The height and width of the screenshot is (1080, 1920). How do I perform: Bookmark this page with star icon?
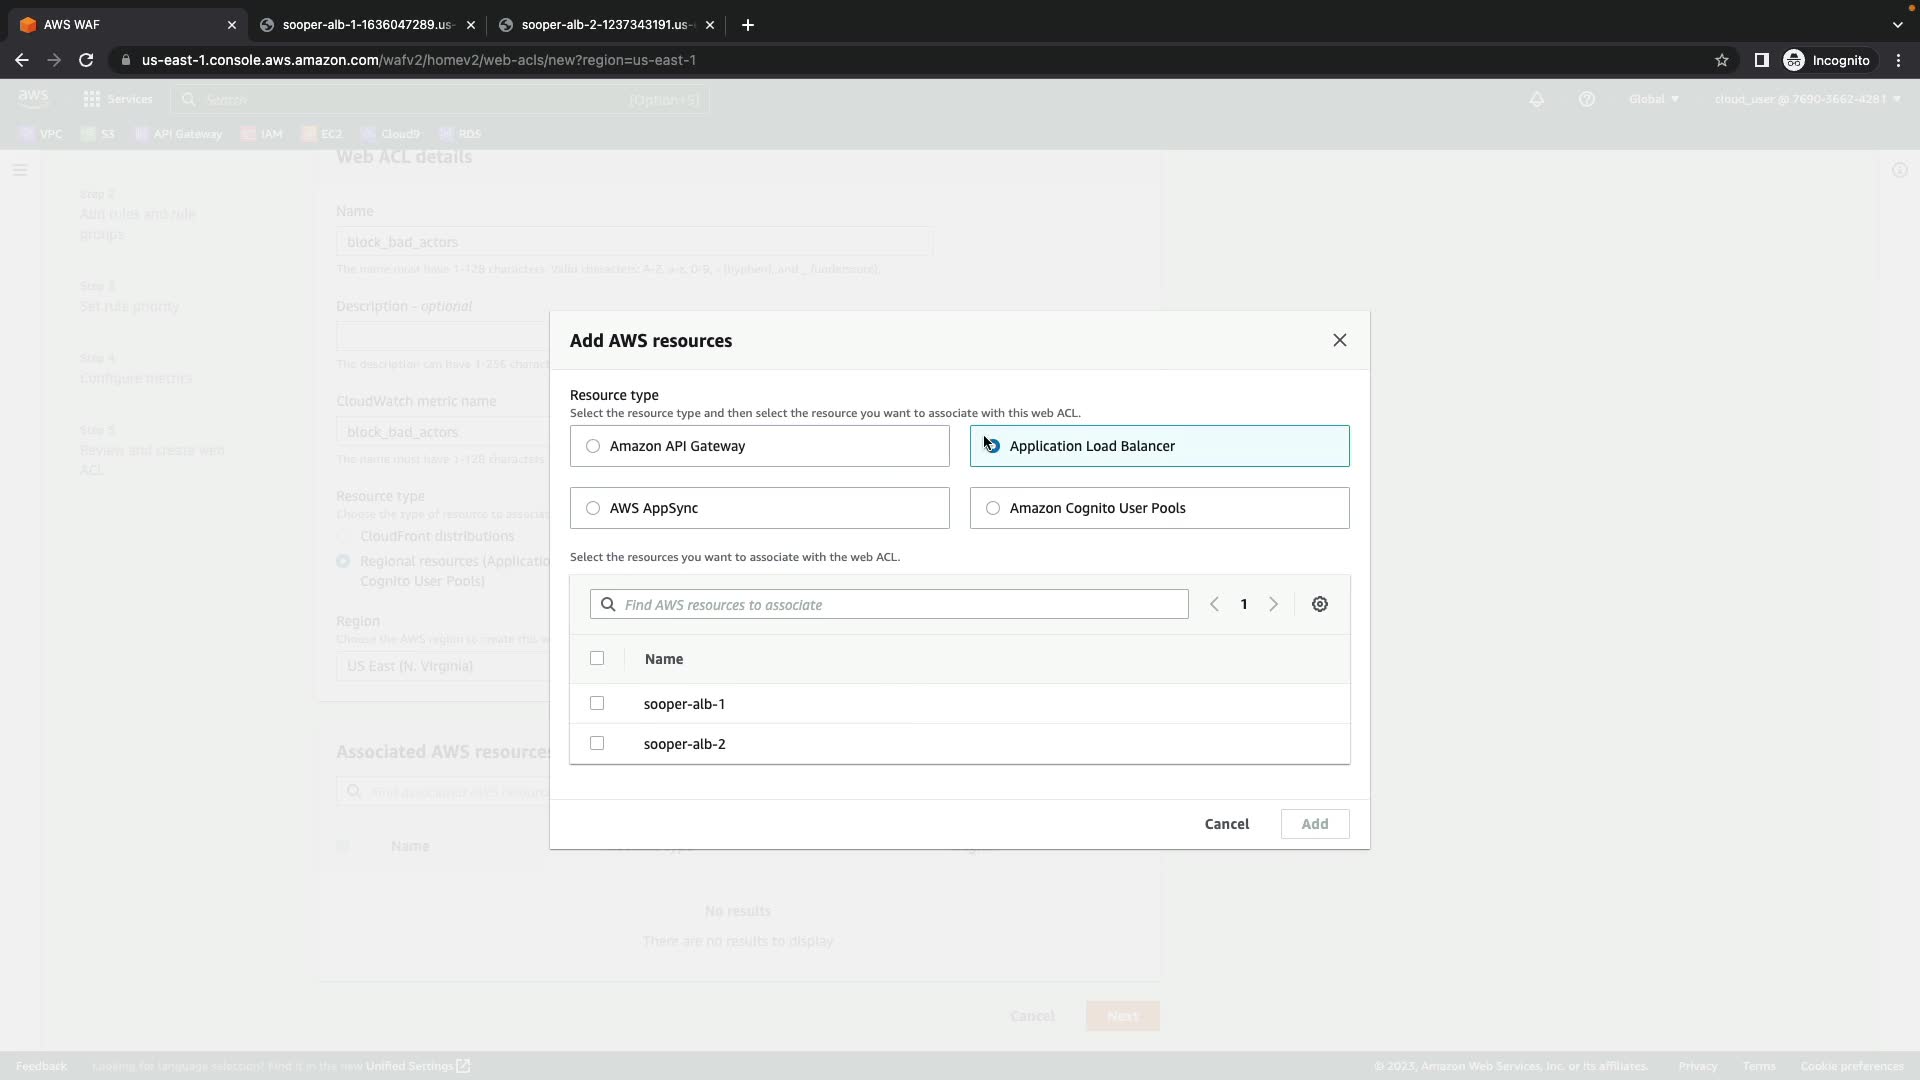[1721, 60]
